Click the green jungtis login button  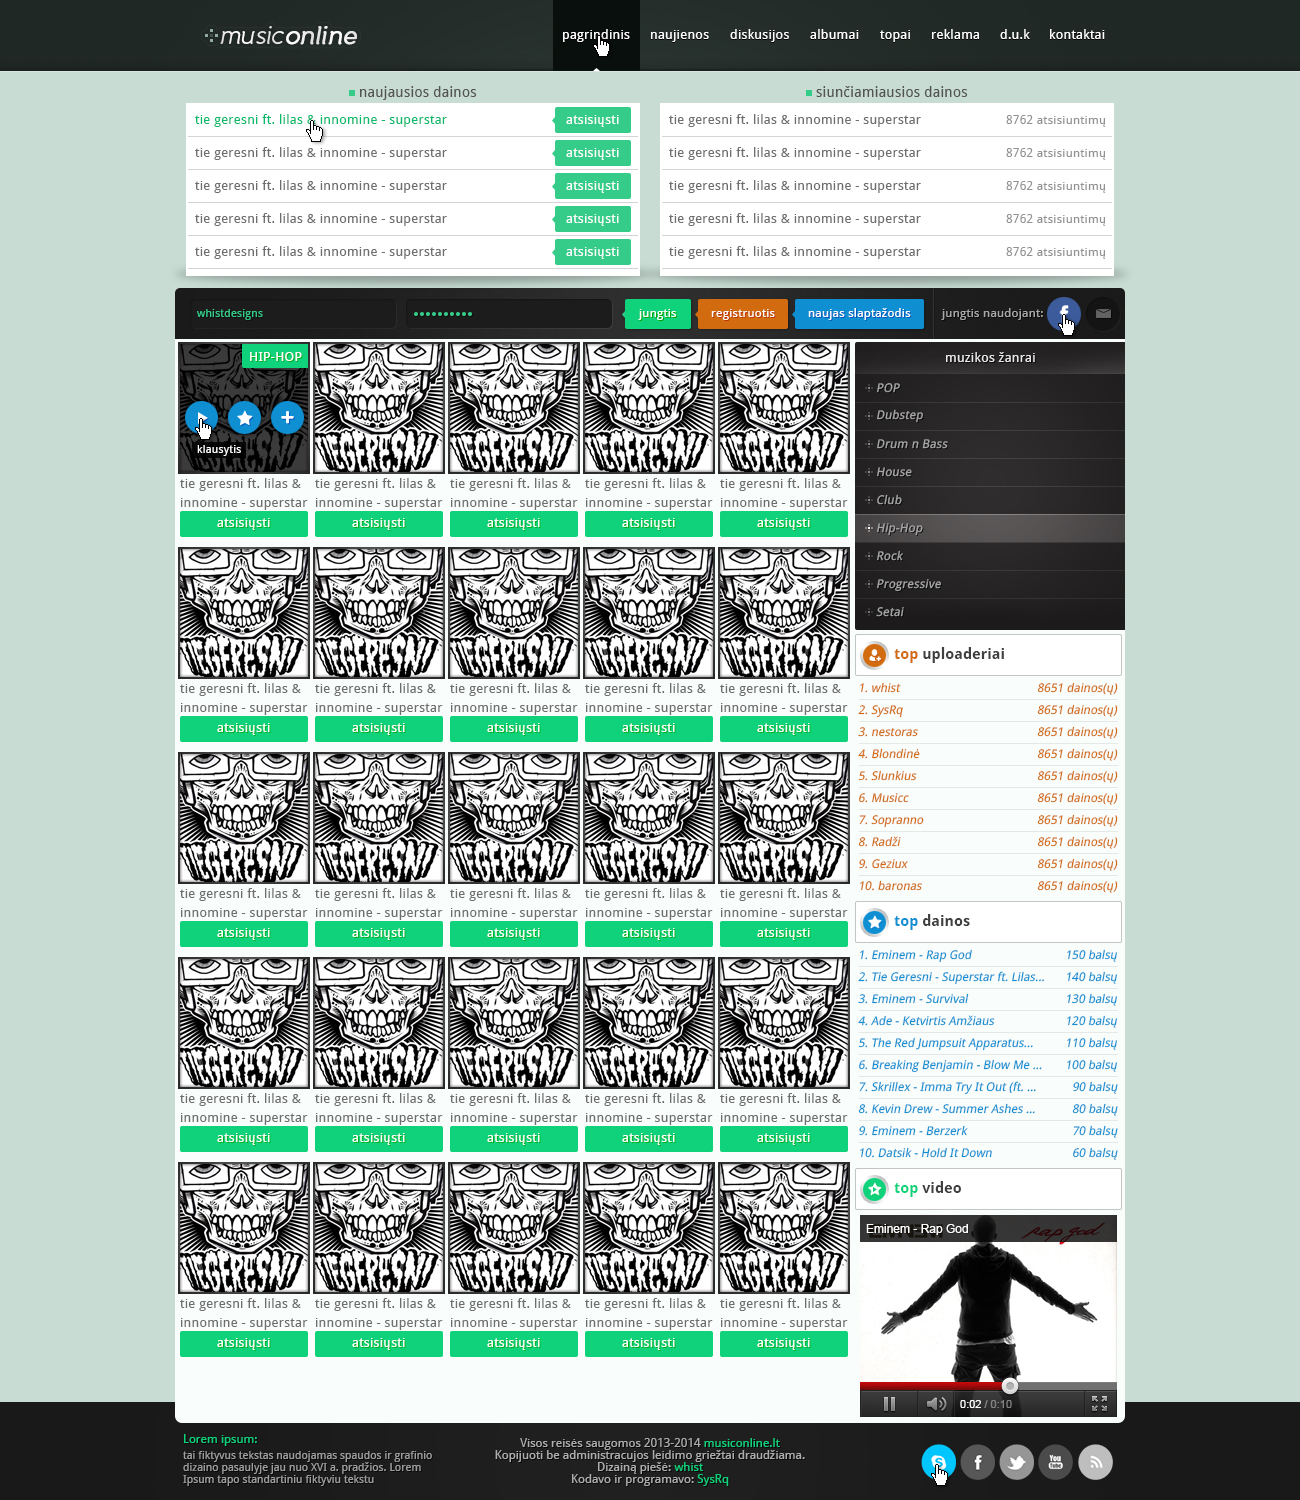657,314
